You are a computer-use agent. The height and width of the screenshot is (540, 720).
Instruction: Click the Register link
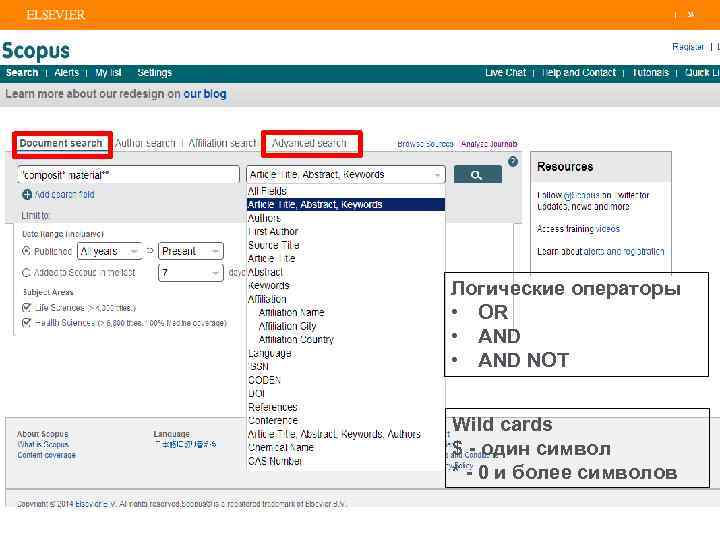pyautogui.click(x=688, y=47)
